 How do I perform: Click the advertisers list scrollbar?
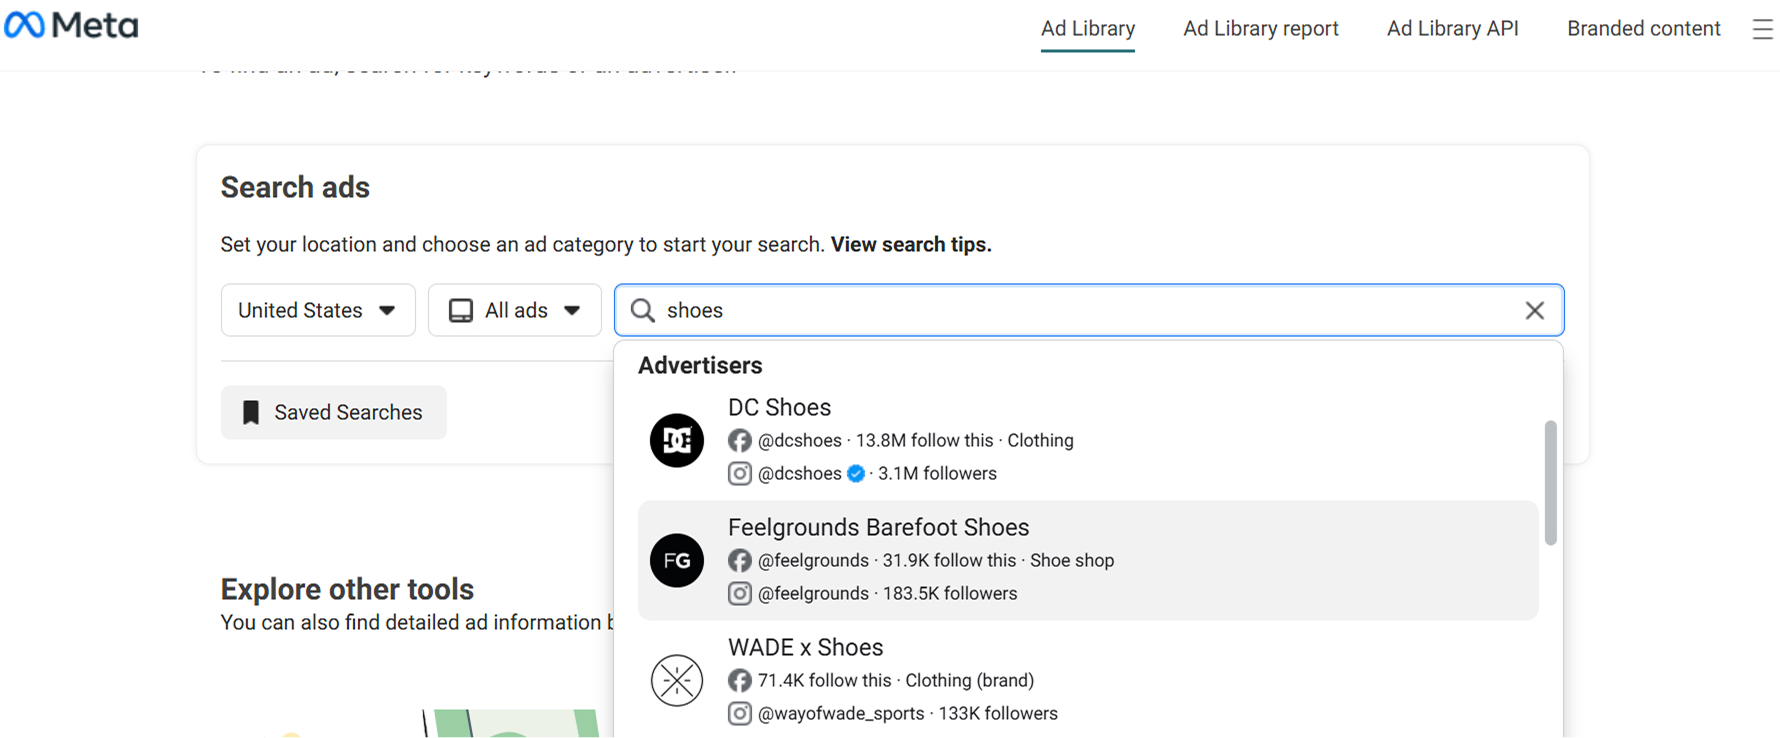coord(1550,483)
